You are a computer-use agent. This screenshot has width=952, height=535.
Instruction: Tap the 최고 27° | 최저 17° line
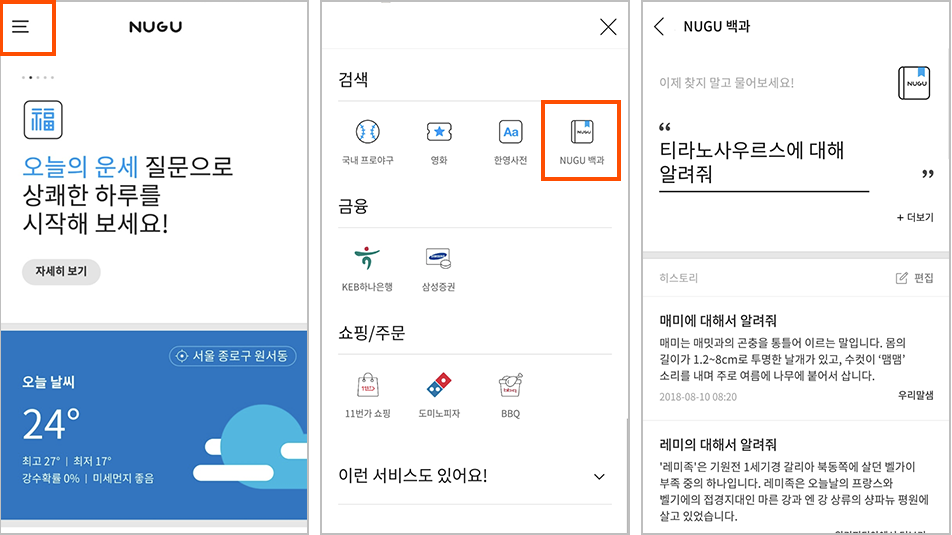pos(67,461)
